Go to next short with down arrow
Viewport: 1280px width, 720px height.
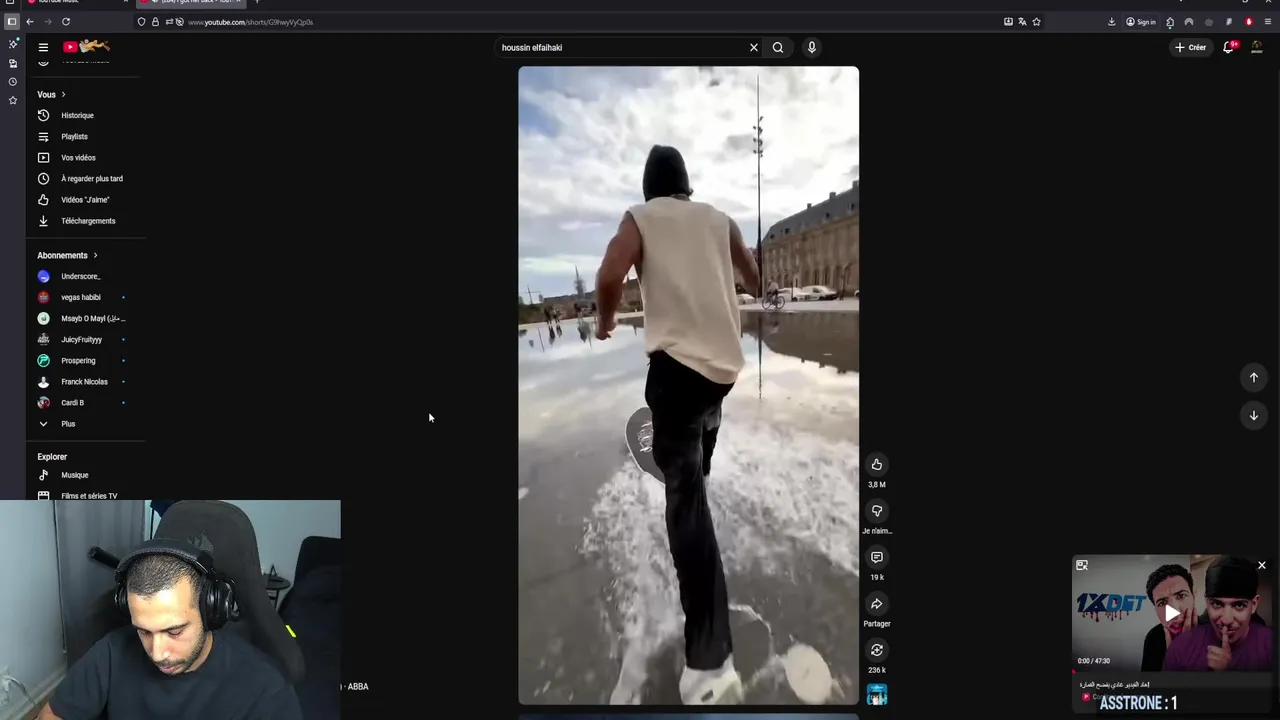tap(1253, 415)
